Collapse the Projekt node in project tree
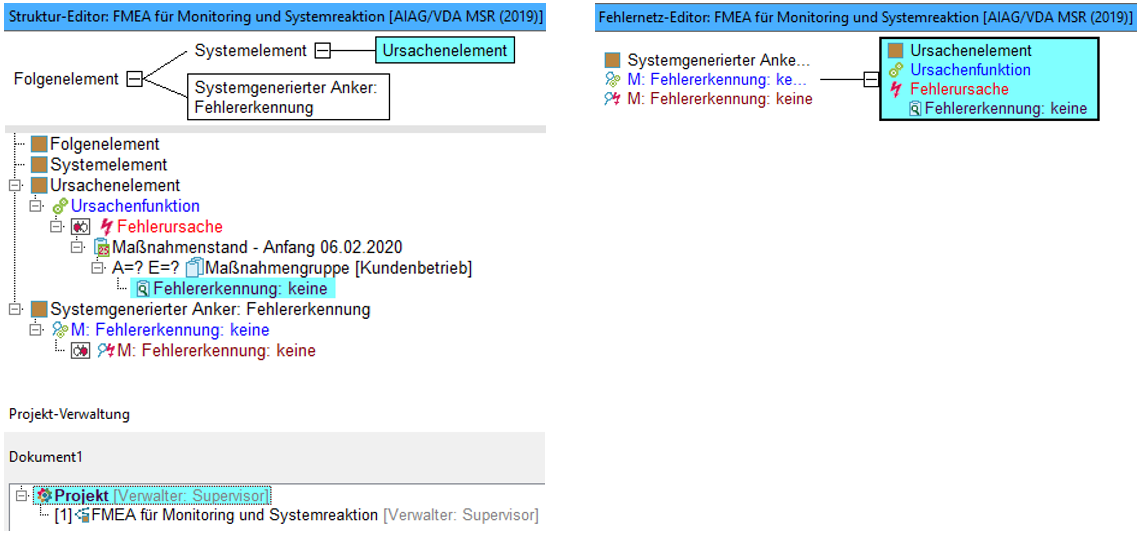 click(x=20, y=496)
